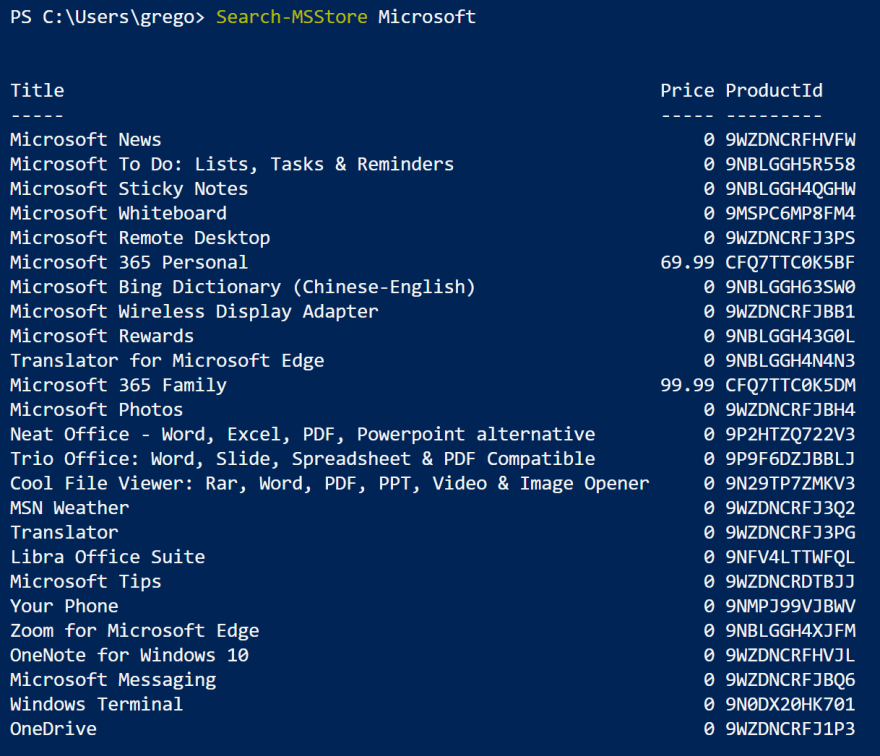The image size is (880, 756).
Task: Select the OneDrive title
Action: 53,729
